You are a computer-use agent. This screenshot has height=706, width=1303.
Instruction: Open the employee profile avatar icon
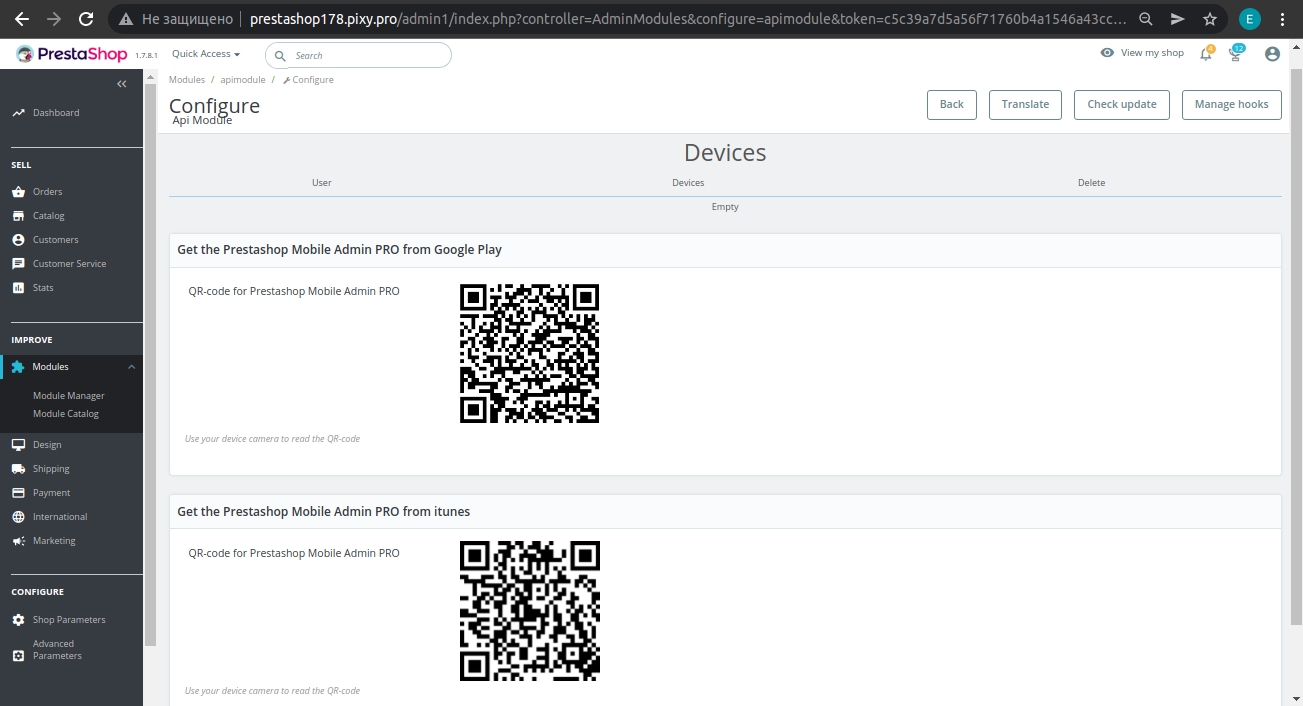(x=1272, y=54)
